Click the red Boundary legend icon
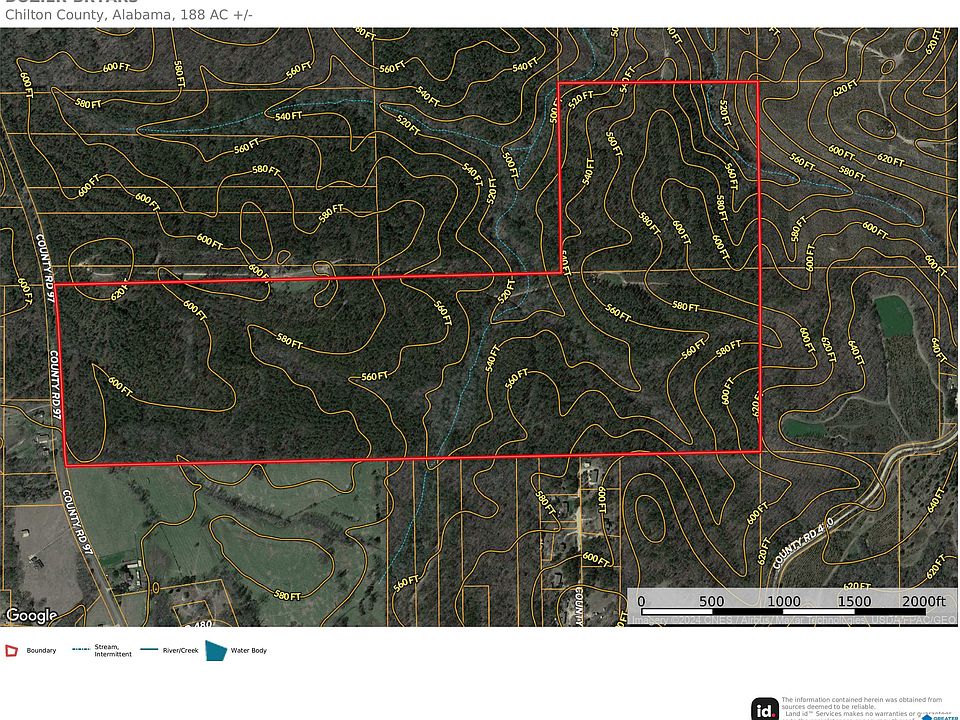This screenshot has width=960, height=720. click(x=12, y=651)
